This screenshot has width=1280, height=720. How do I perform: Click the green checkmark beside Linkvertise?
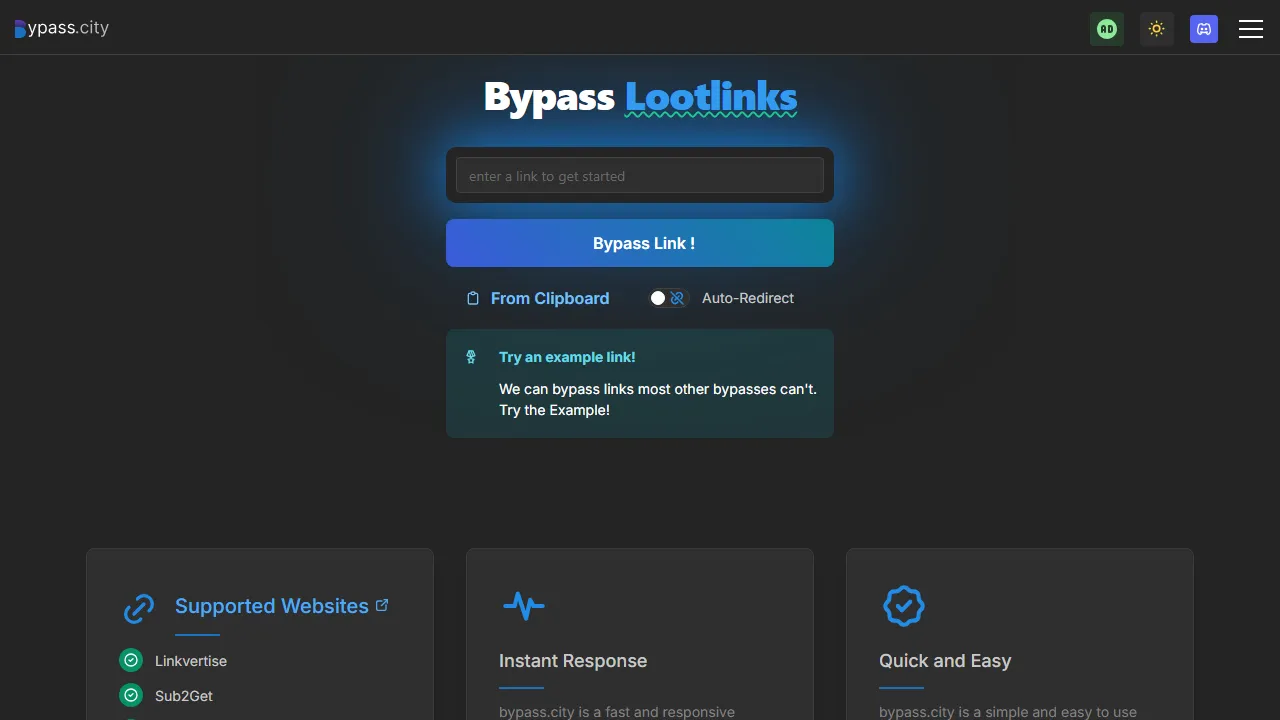point(131,660)
